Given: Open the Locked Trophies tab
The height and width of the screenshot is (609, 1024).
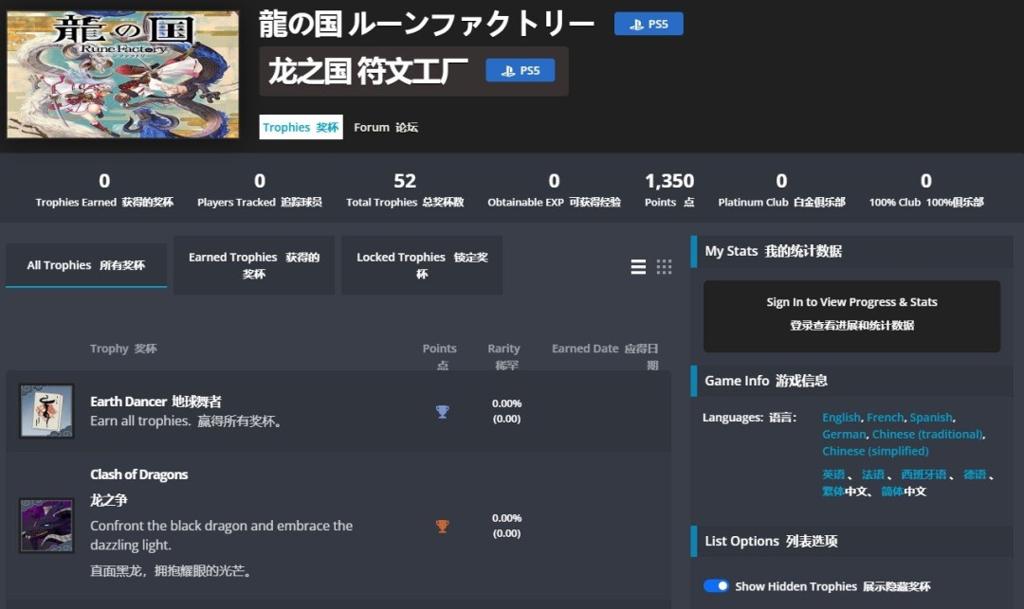Looking at the screenshot, I should coord(421,265).
